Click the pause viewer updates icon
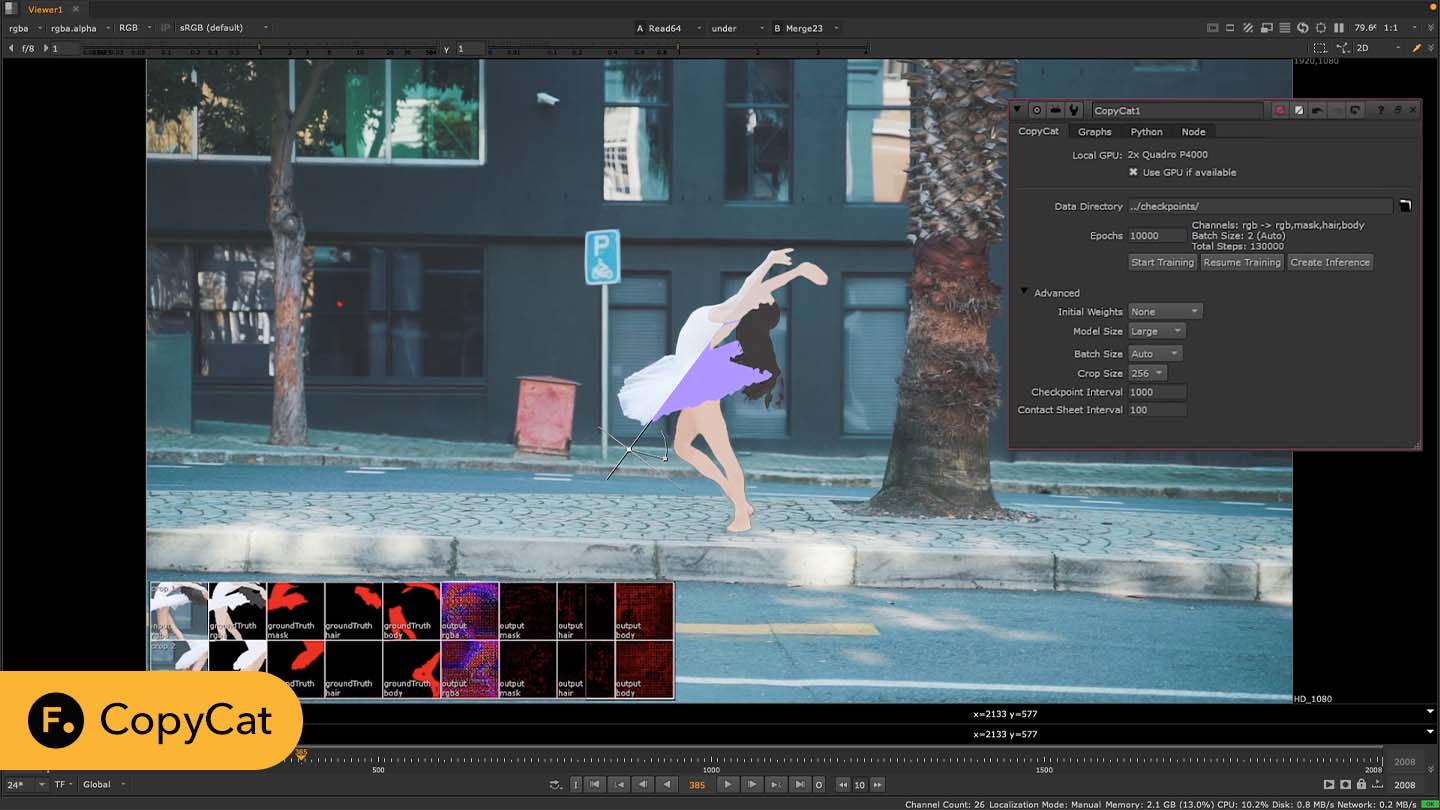 point(1339,28)
